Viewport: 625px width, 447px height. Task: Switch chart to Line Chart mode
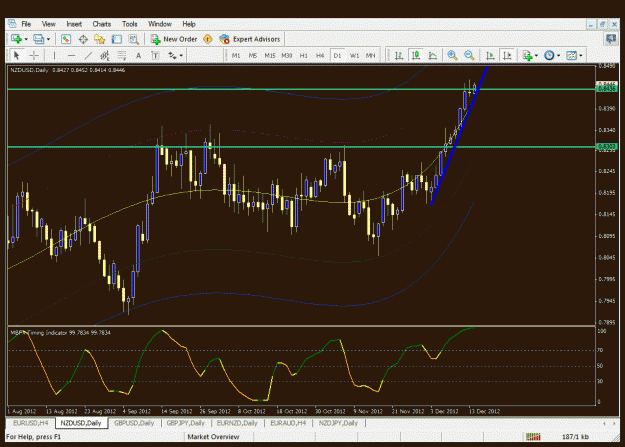[x=432, y=55]
